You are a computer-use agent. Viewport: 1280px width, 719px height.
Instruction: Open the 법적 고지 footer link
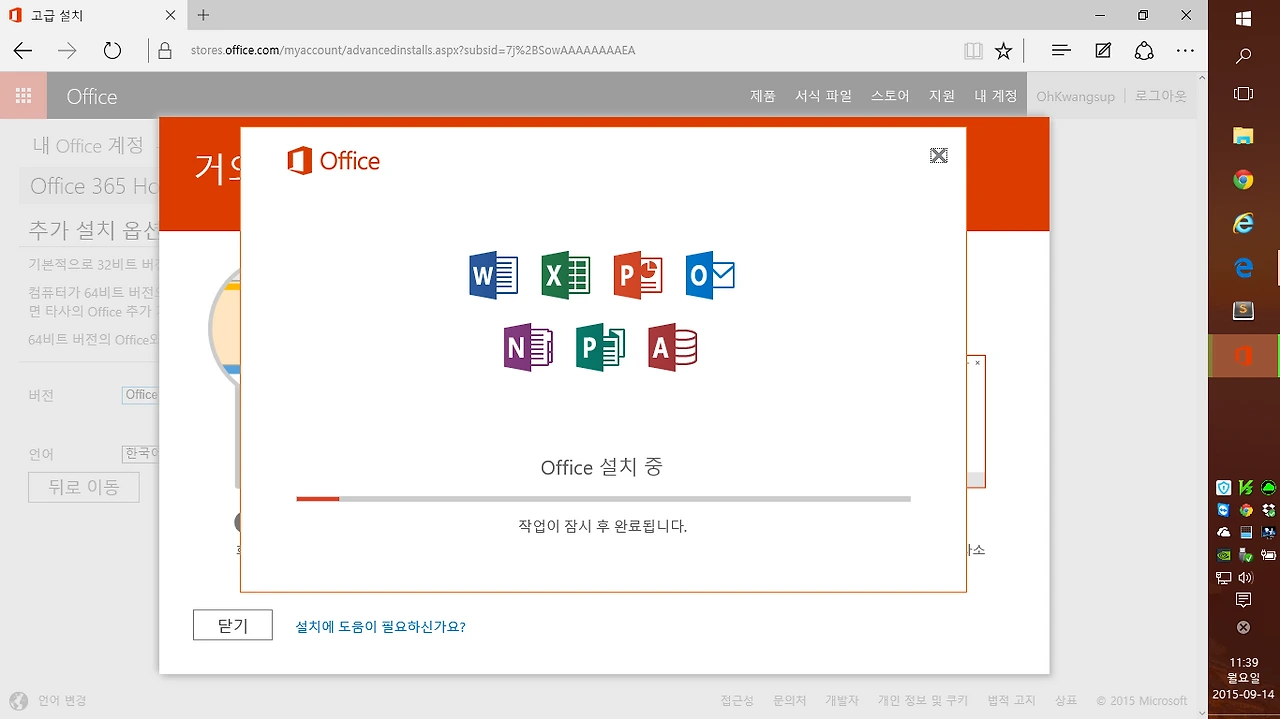tap(1011, 701)
